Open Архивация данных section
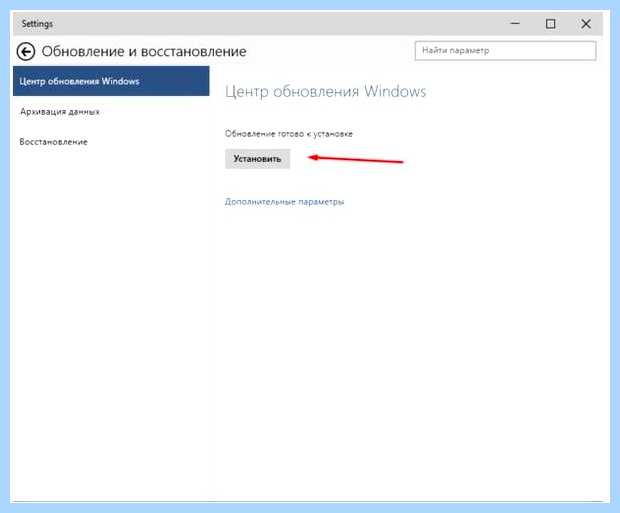 pos(60,112)
